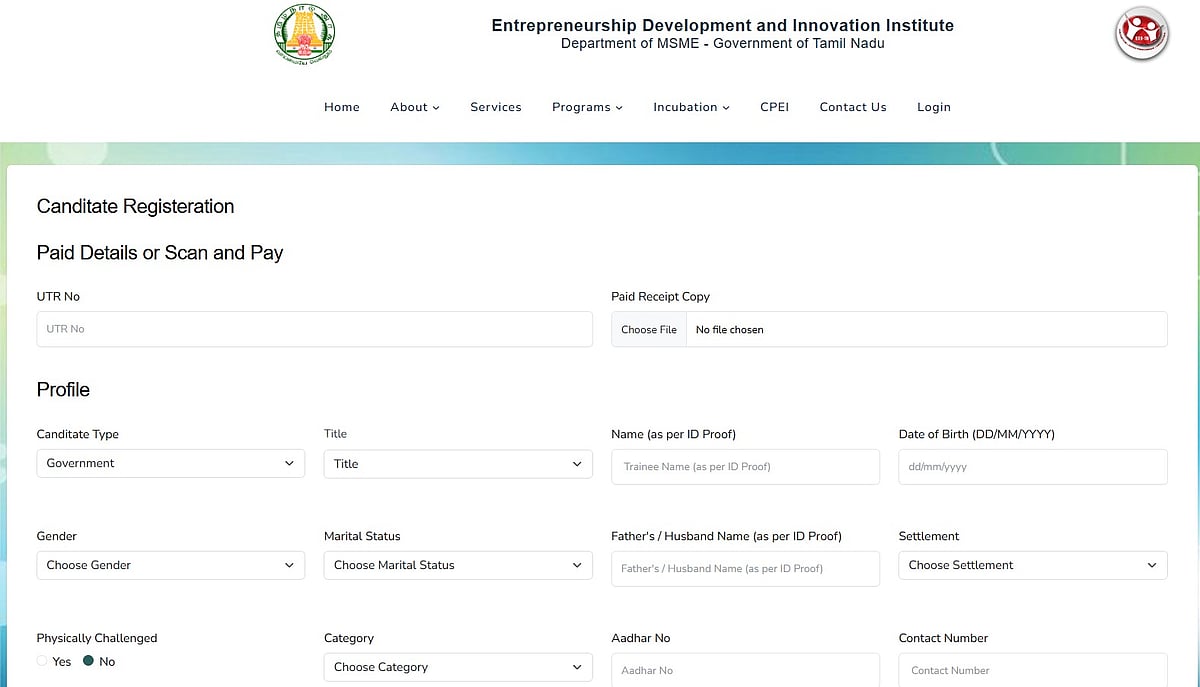
Task: Open the Login page link
Action: click(x=933, y=107)
